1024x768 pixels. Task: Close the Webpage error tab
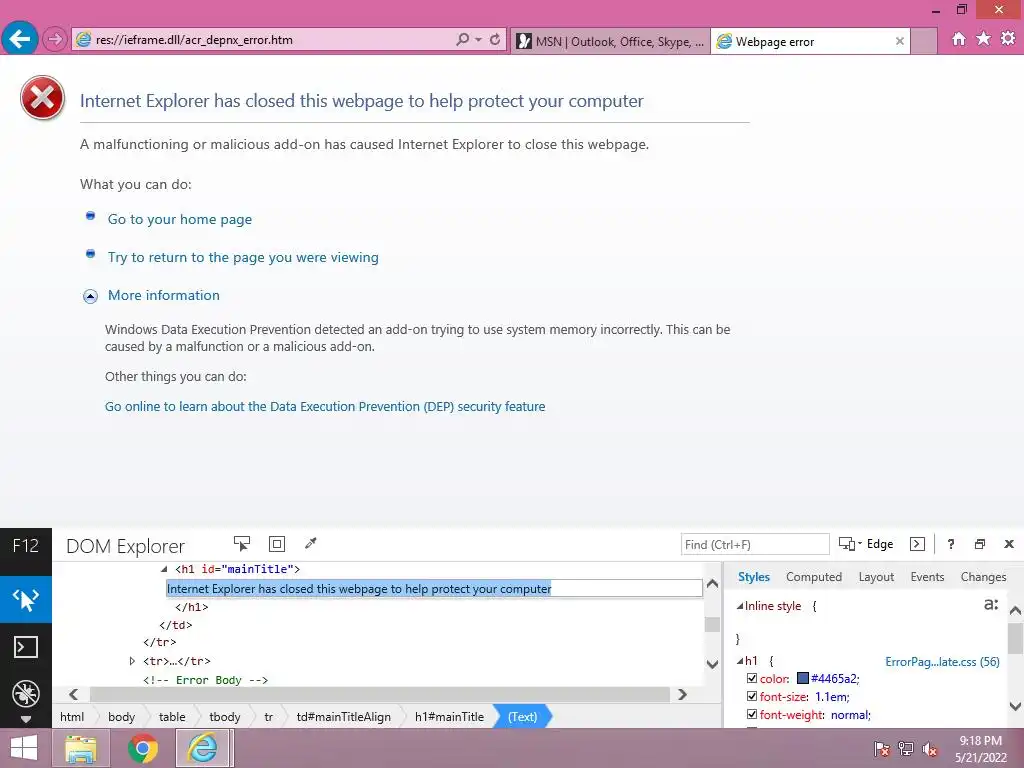point(899,41)
